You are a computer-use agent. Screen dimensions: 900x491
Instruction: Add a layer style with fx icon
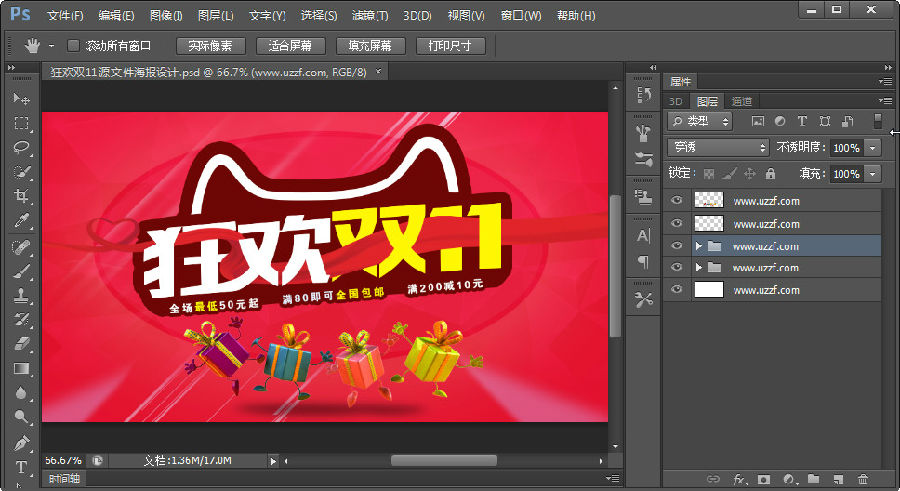(x=739, y=479)
